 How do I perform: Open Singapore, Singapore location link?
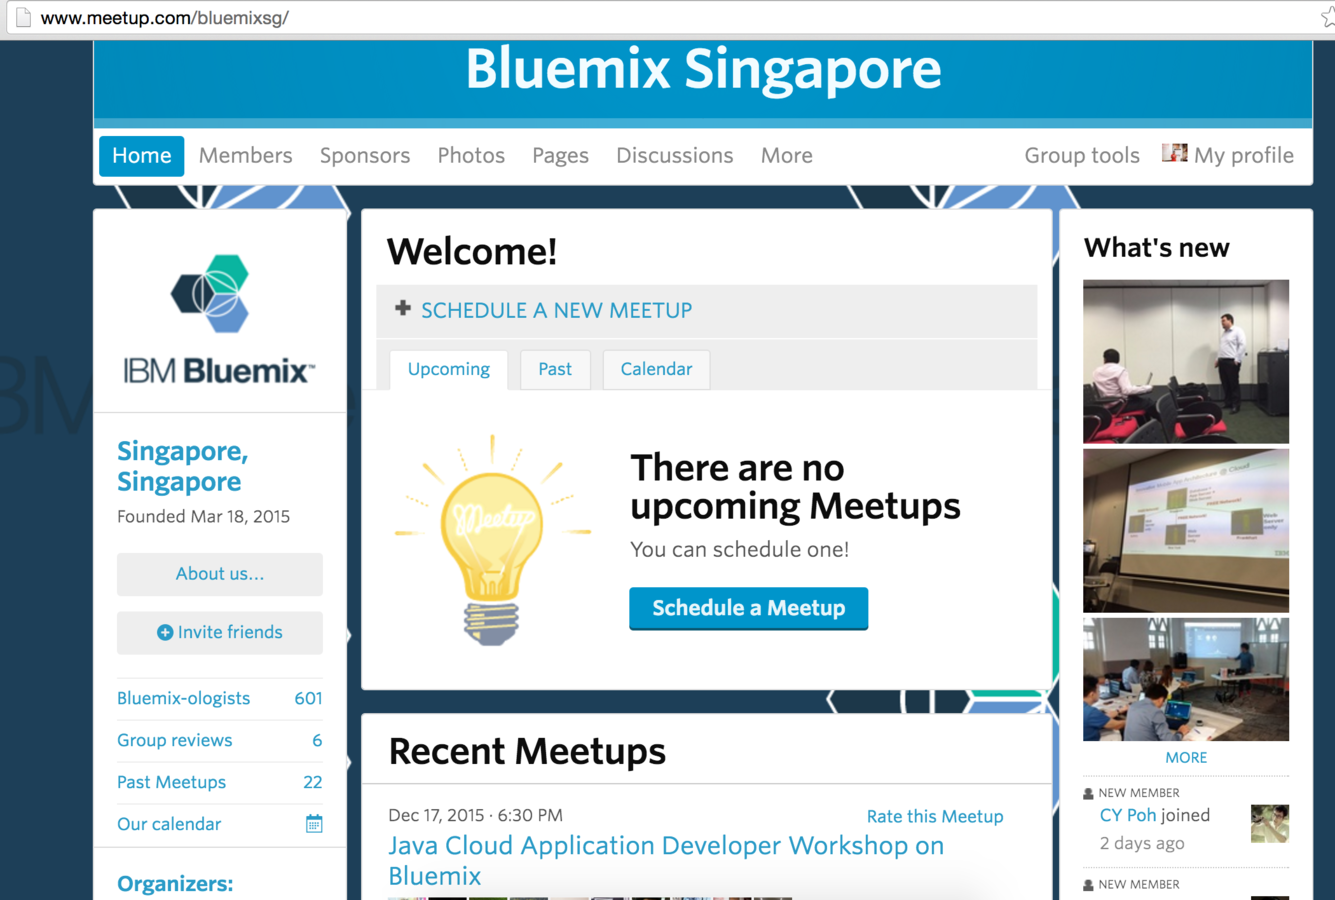coord(182,466)
